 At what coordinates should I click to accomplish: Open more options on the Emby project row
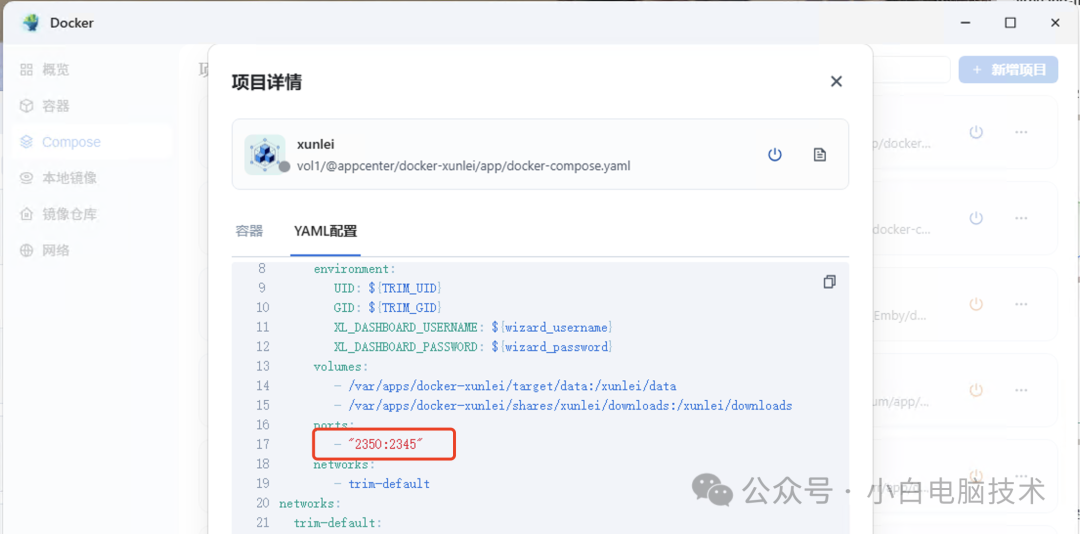click(1021, 304)
